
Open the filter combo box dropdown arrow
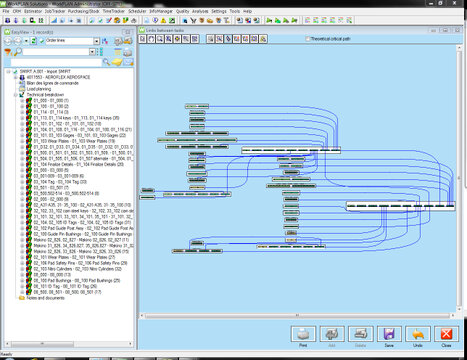92,52
